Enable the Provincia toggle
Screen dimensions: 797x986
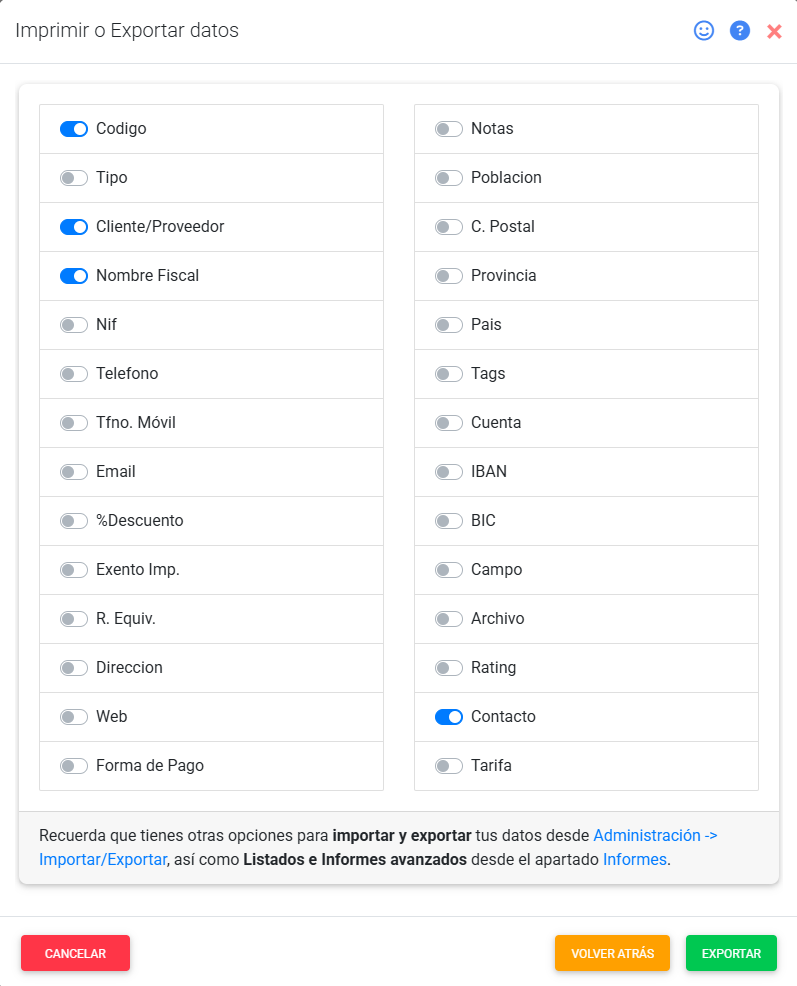pyautogui.click(x=449, y=276)
